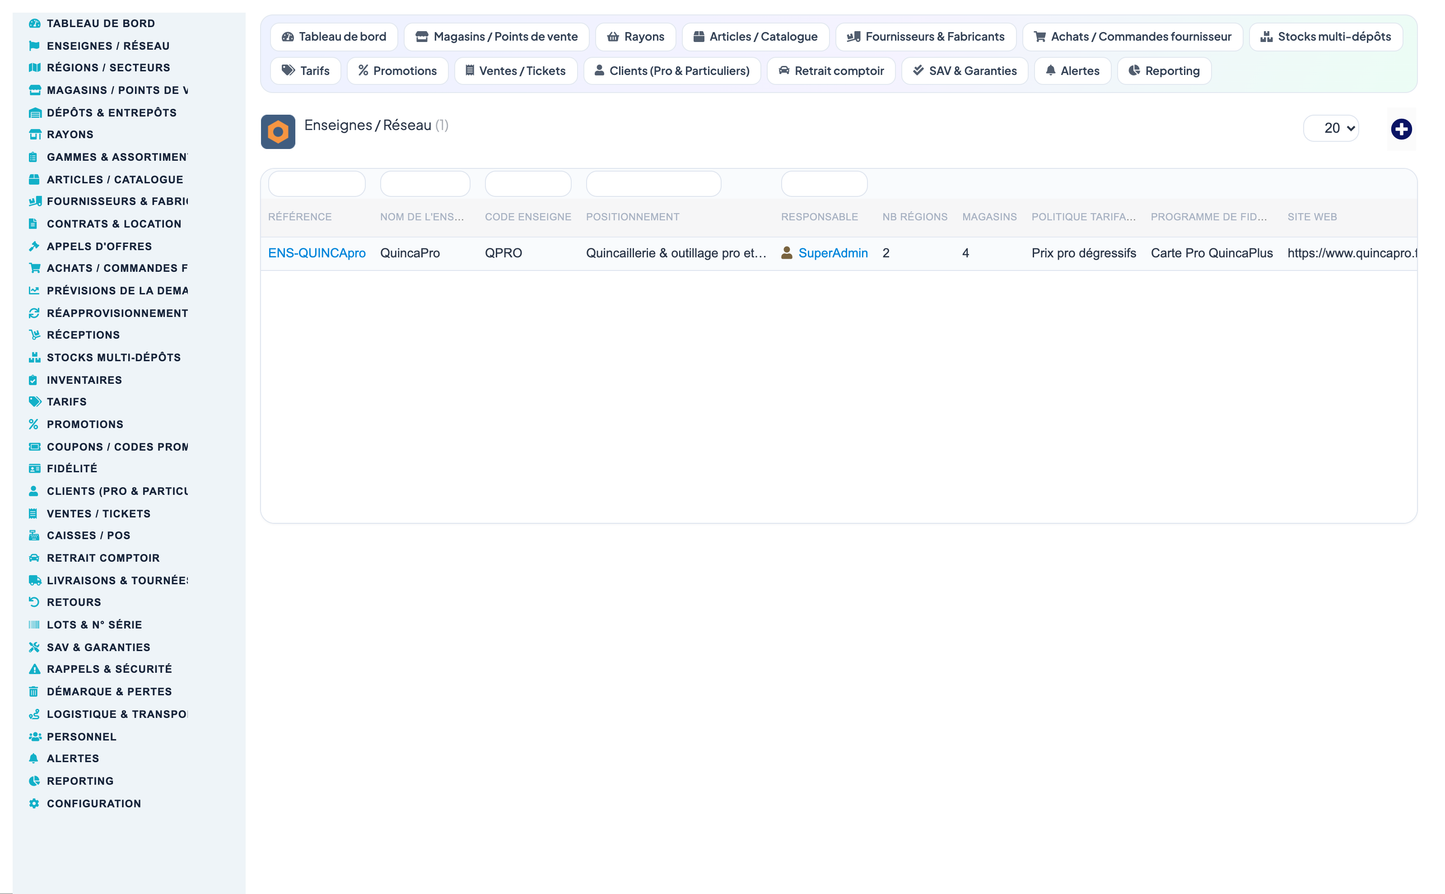Click the truck icon beside Livraisons & Tournées

pos(34,580)
